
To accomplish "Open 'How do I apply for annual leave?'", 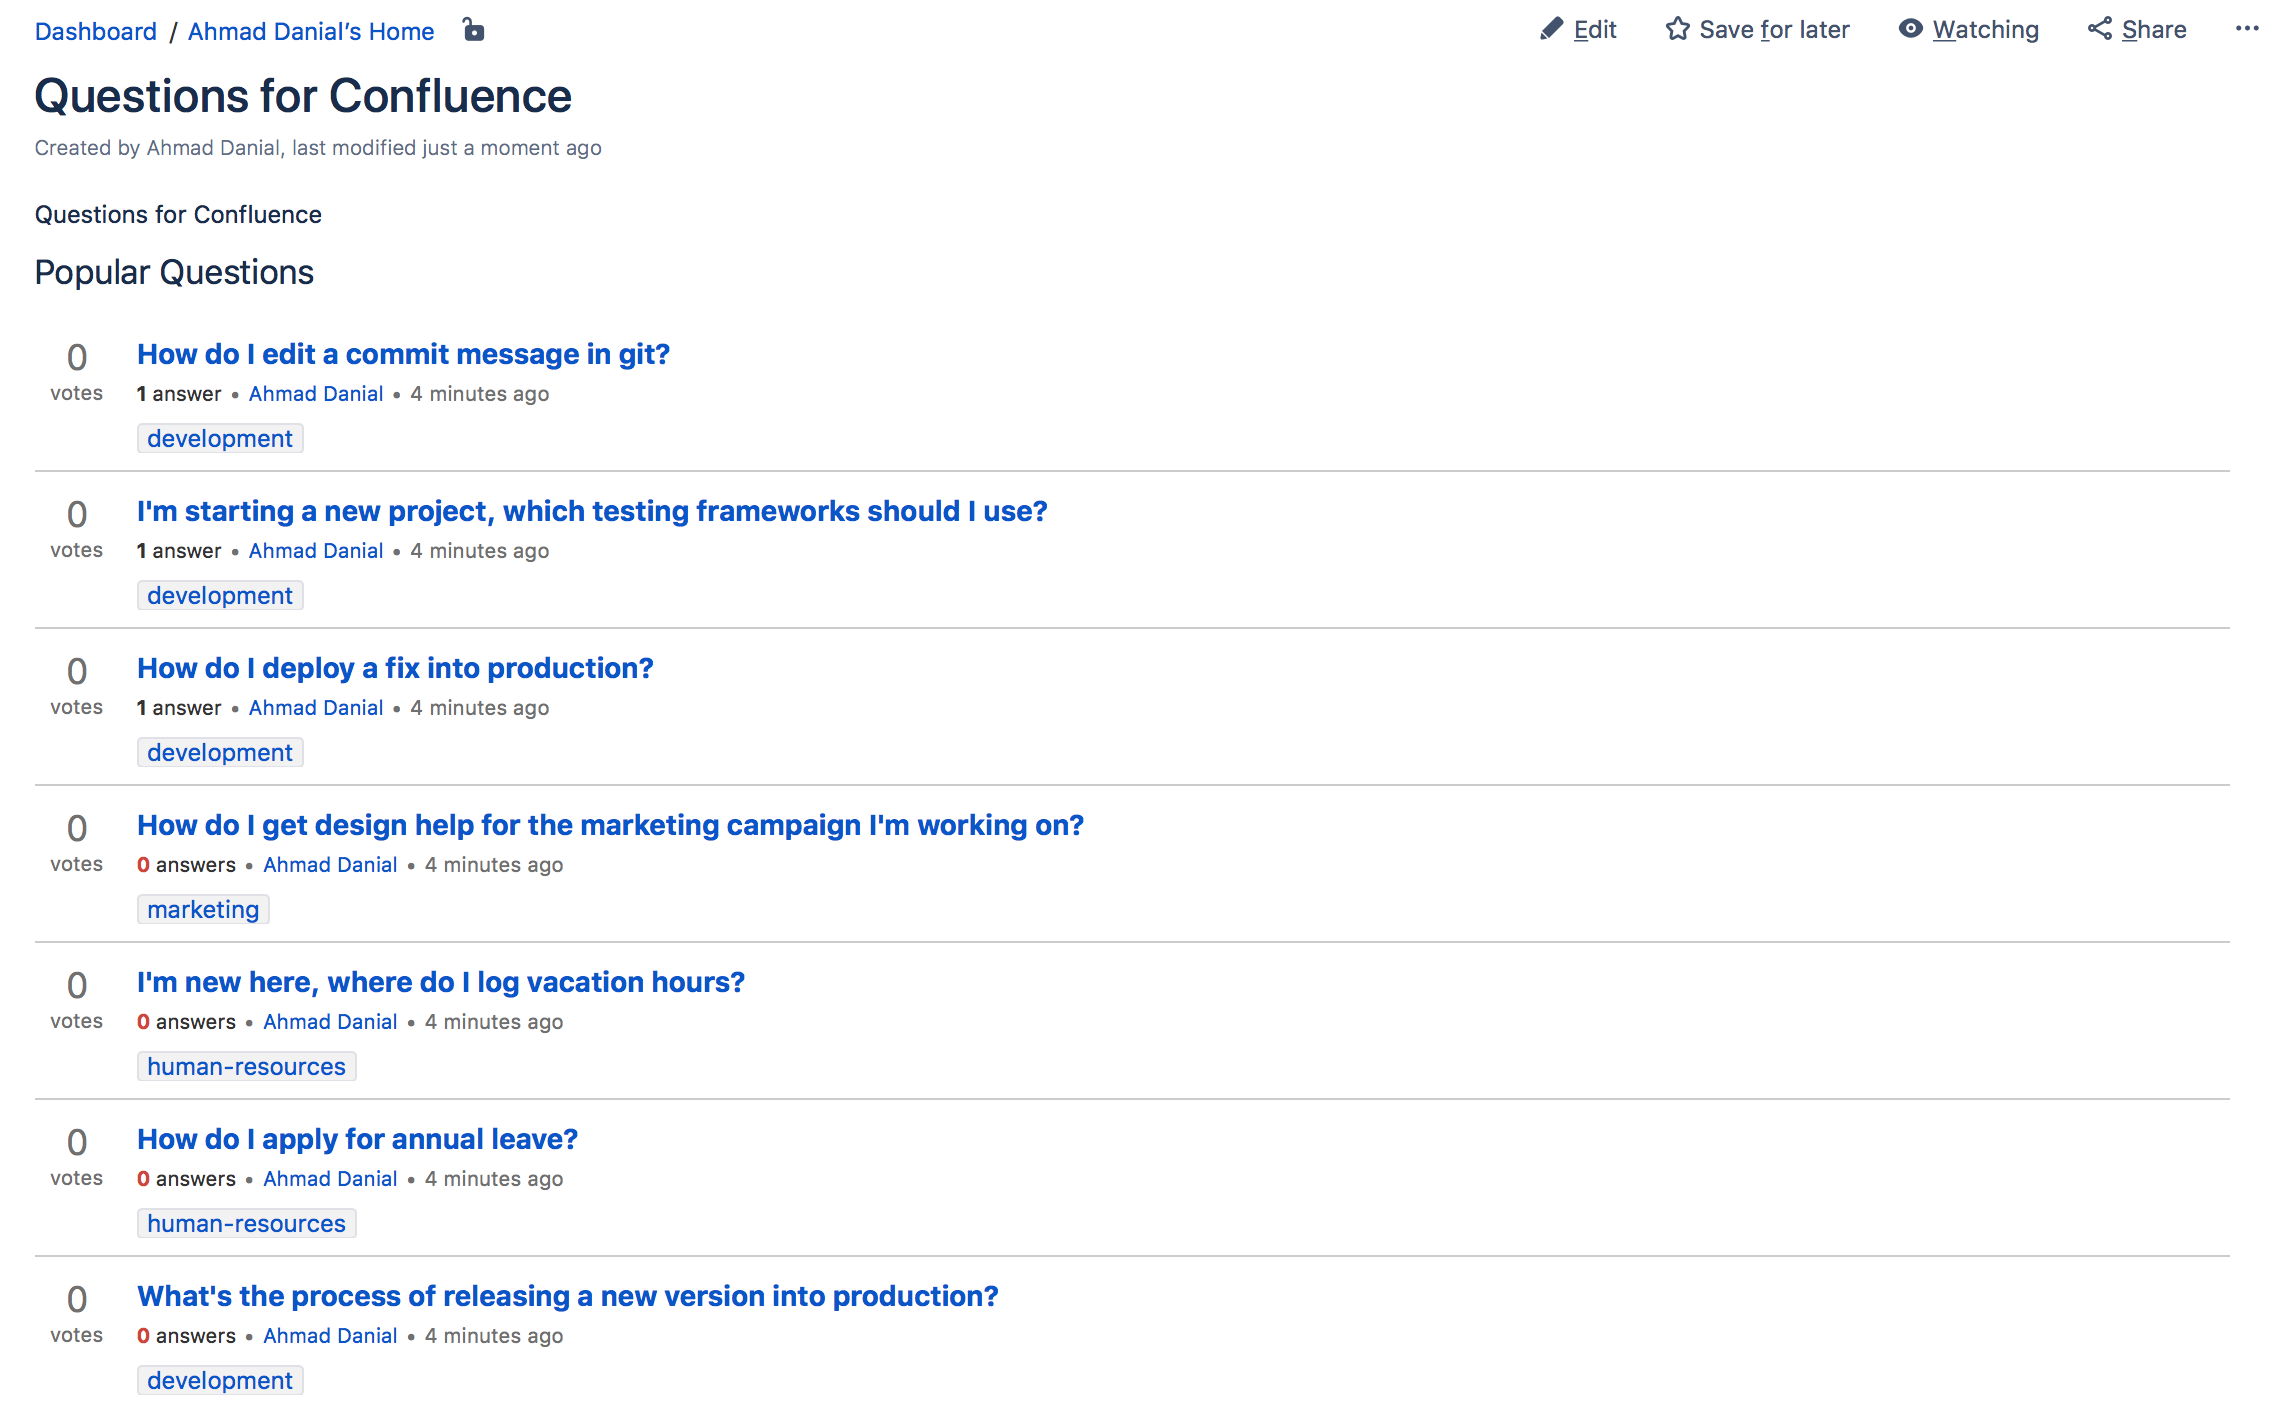I will coord(357,1139).
